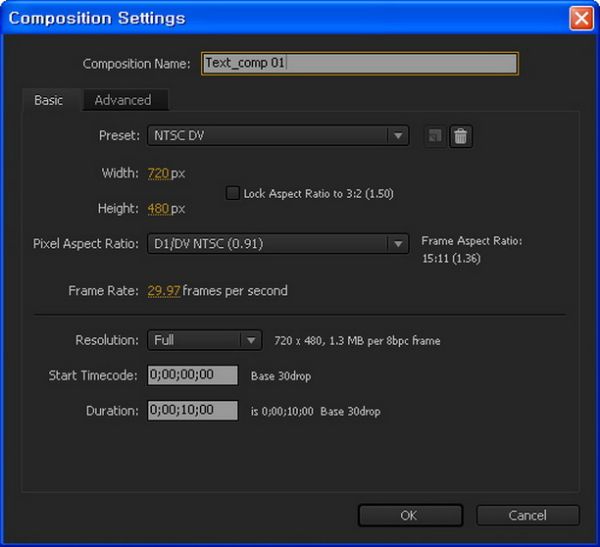600x547 pixels.
Task: Open the Resolution dropdown set to Full
Action: coord(205,340)
